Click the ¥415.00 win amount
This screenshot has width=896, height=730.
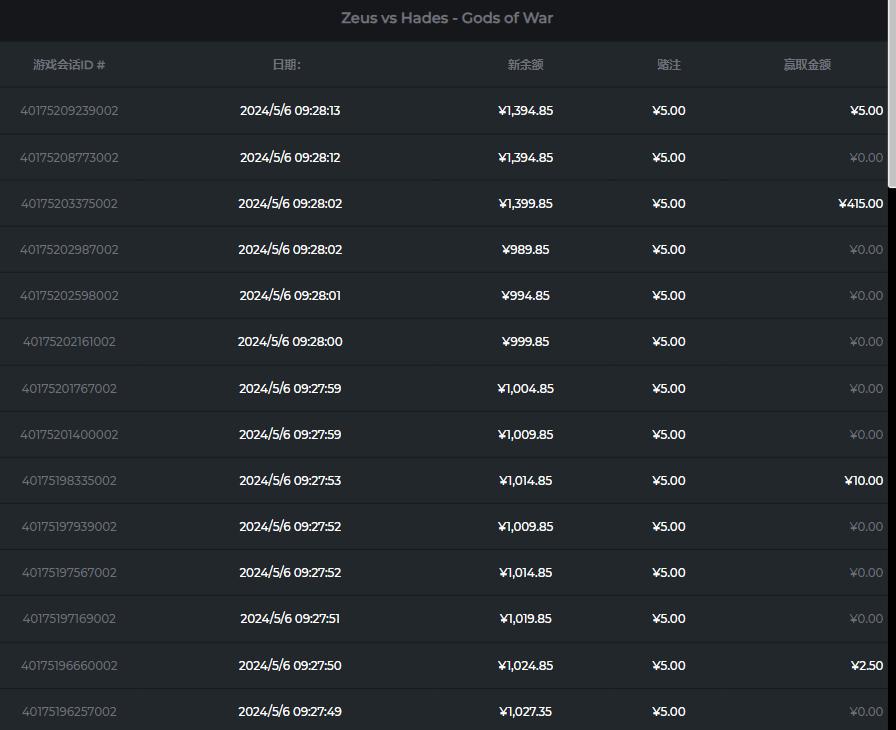861,204
